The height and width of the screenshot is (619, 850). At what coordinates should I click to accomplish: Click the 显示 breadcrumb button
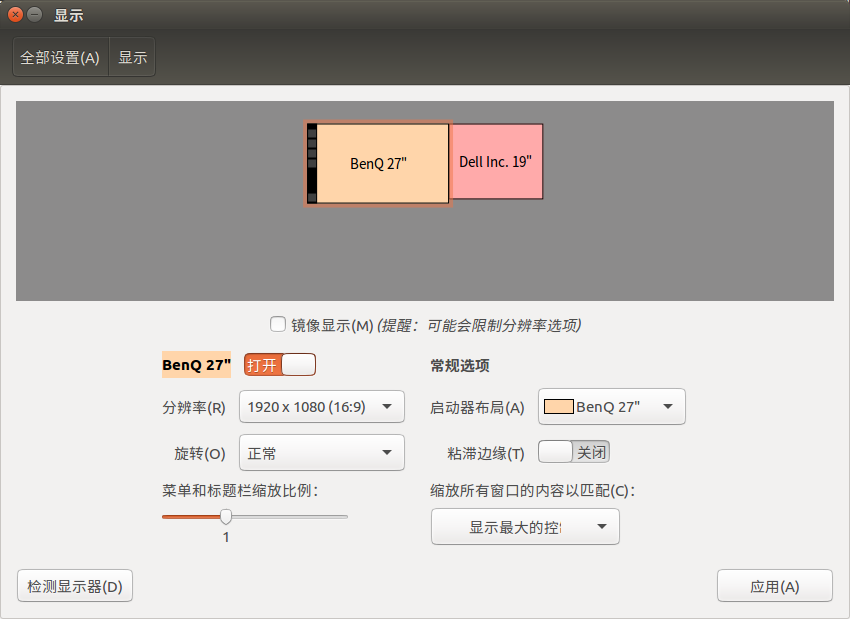[133, 57]
